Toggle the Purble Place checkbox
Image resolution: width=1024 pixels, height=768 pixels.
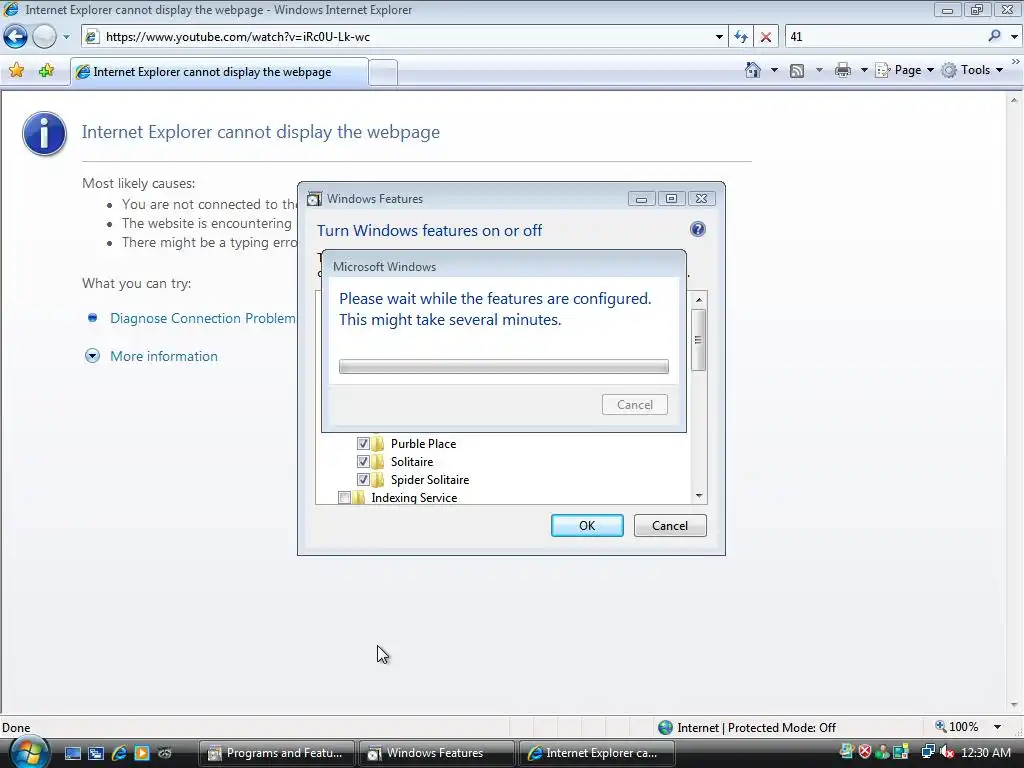[363, 443]
